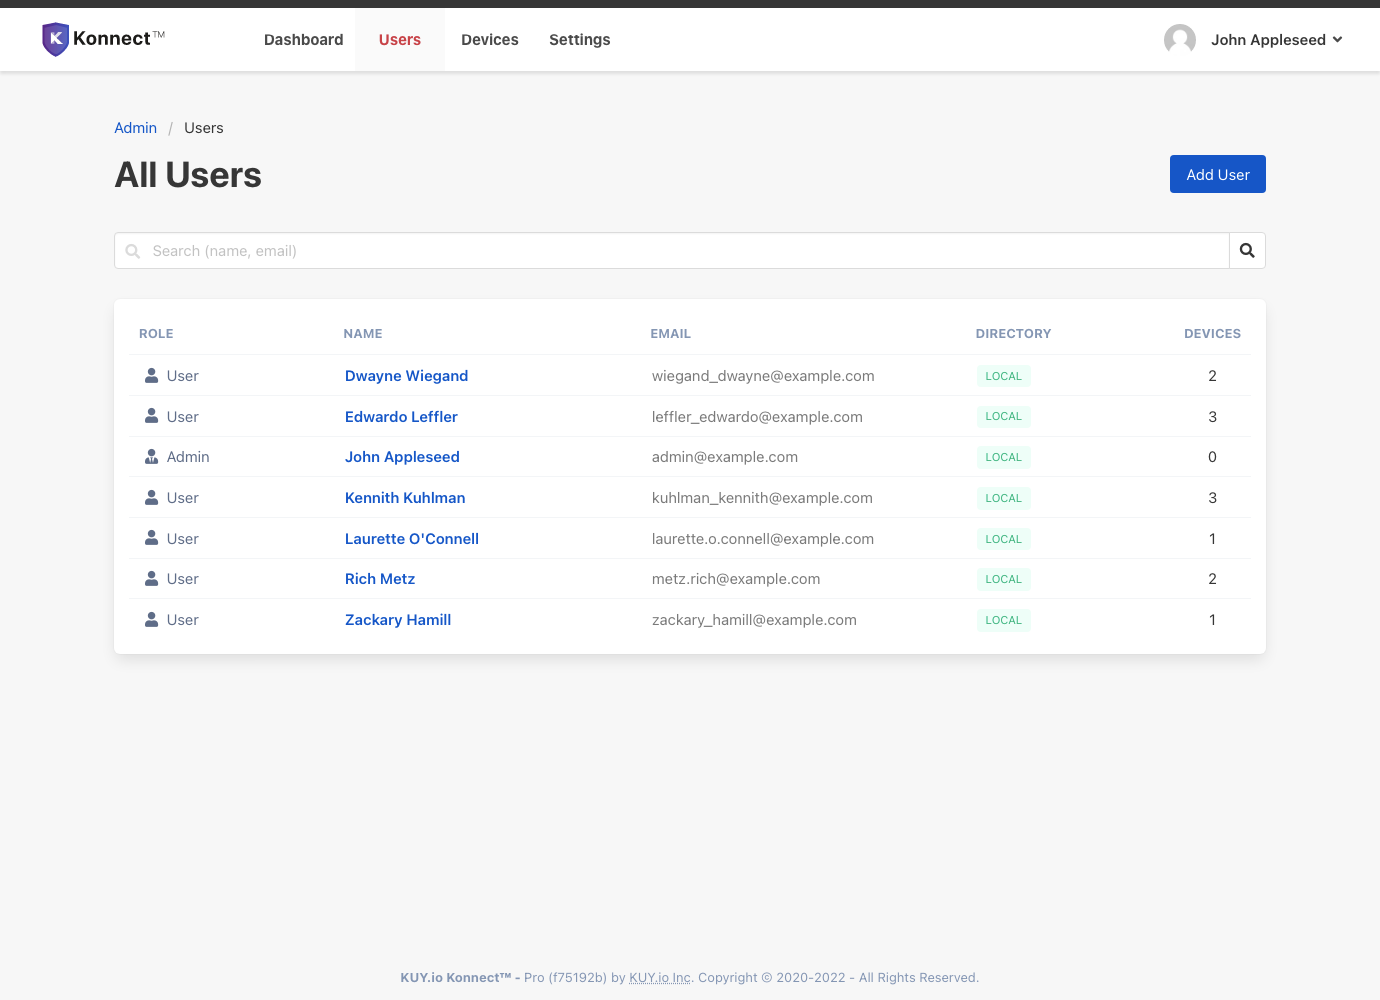Open Laurette O'Connell's user page
Screen dimensions: 1380x1000
[x=412, y=539]
